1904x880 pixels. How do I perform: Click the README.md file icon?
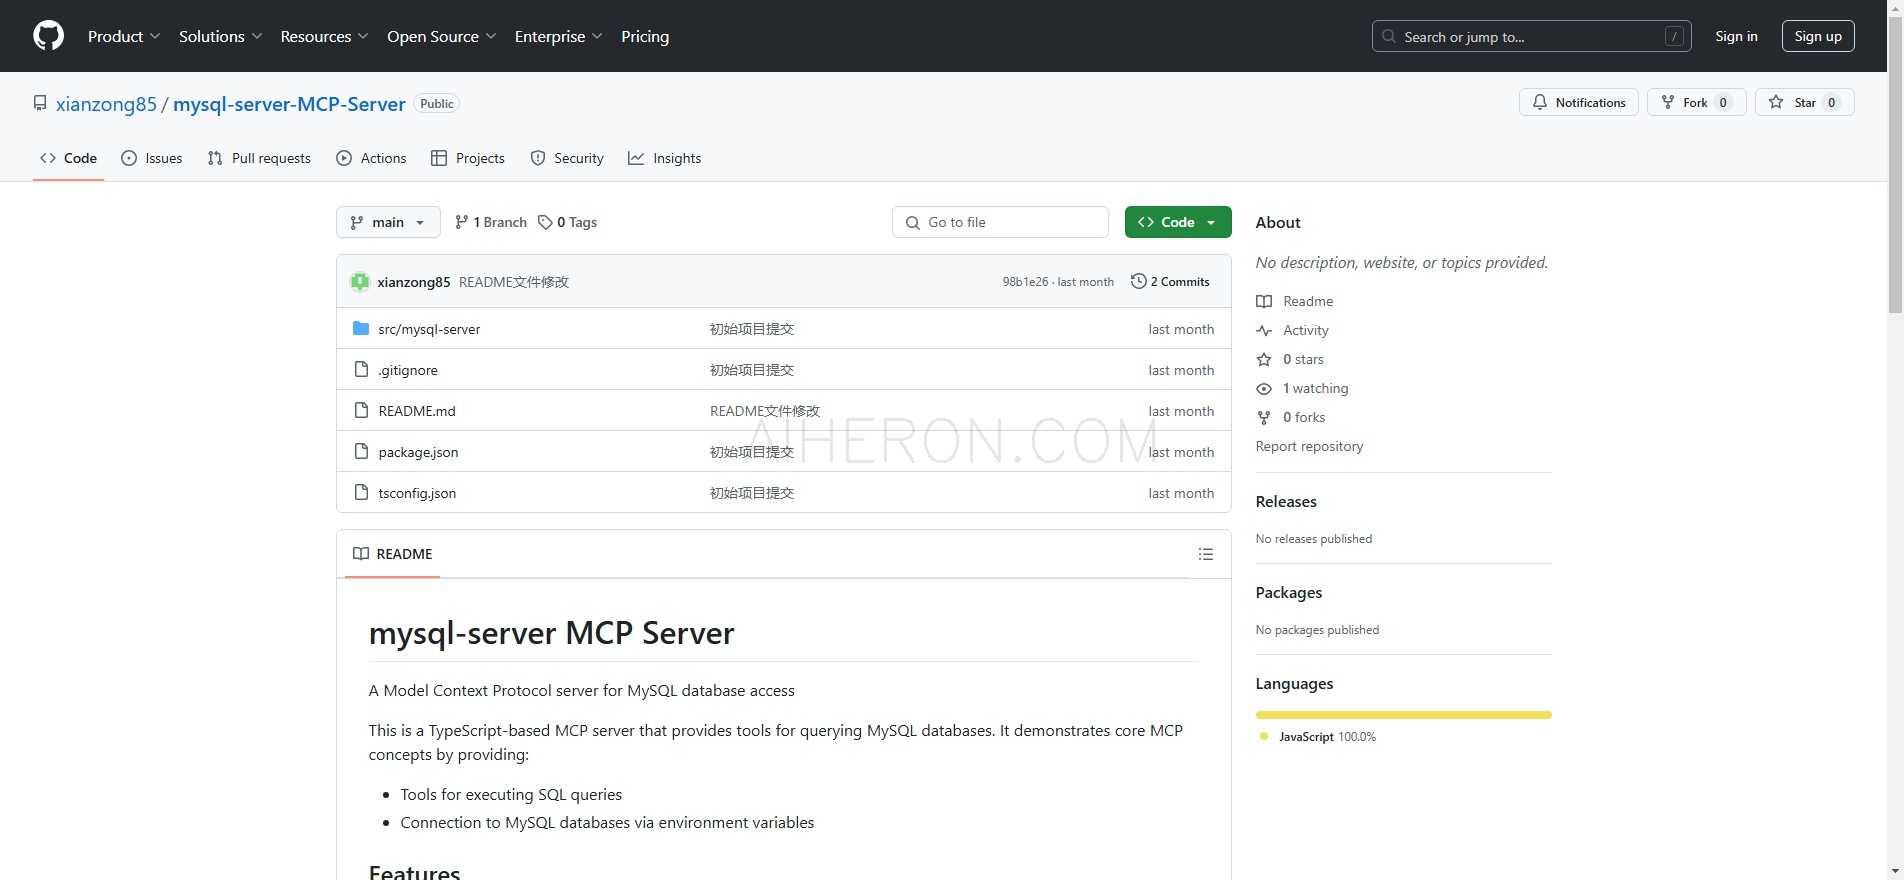pos(361,411)
